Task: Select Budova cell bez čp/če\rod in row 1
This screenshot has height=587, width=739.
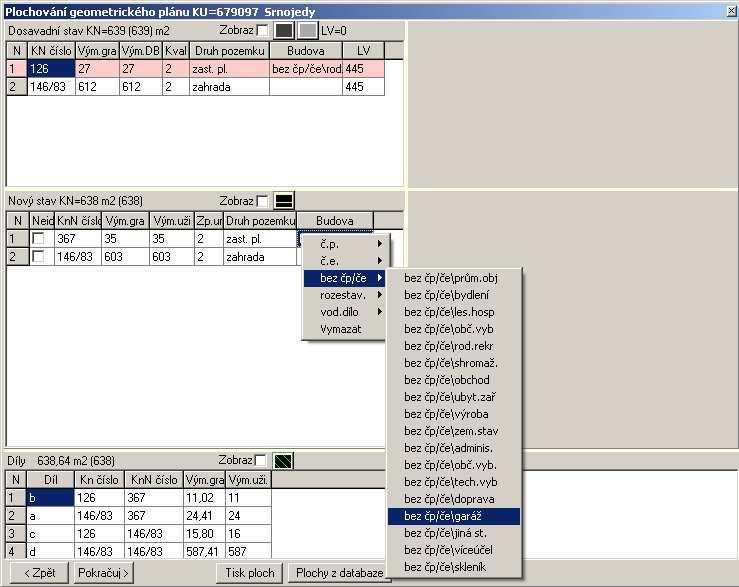Action: click(306, 69)
